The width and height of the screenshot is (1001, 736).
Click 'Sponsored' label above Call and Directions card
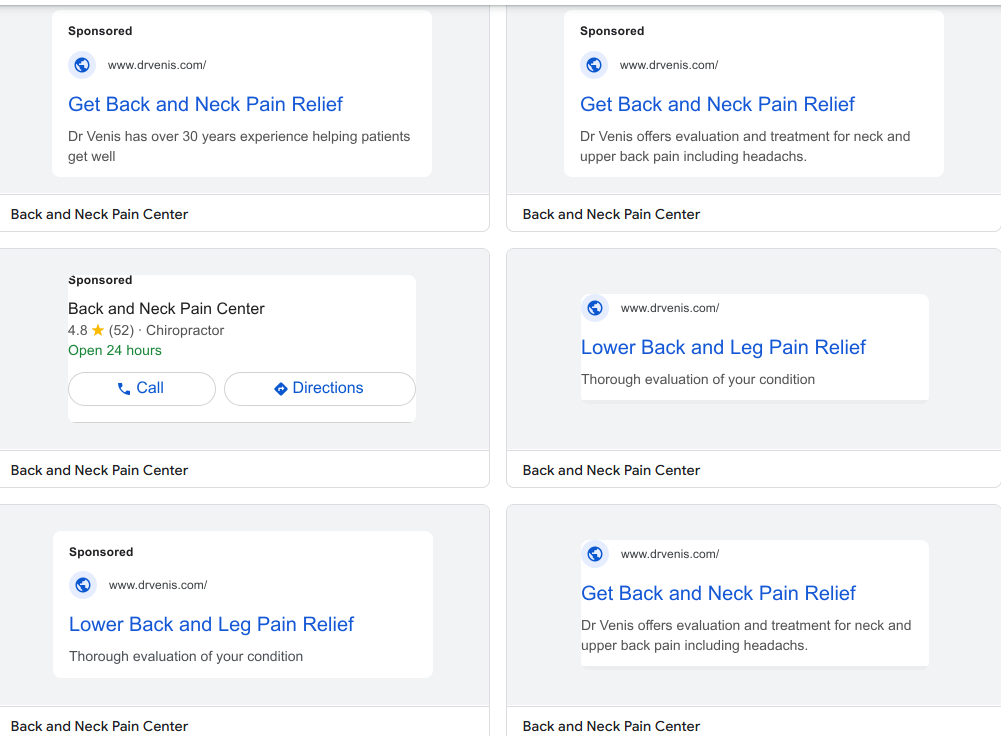(100, 280)
